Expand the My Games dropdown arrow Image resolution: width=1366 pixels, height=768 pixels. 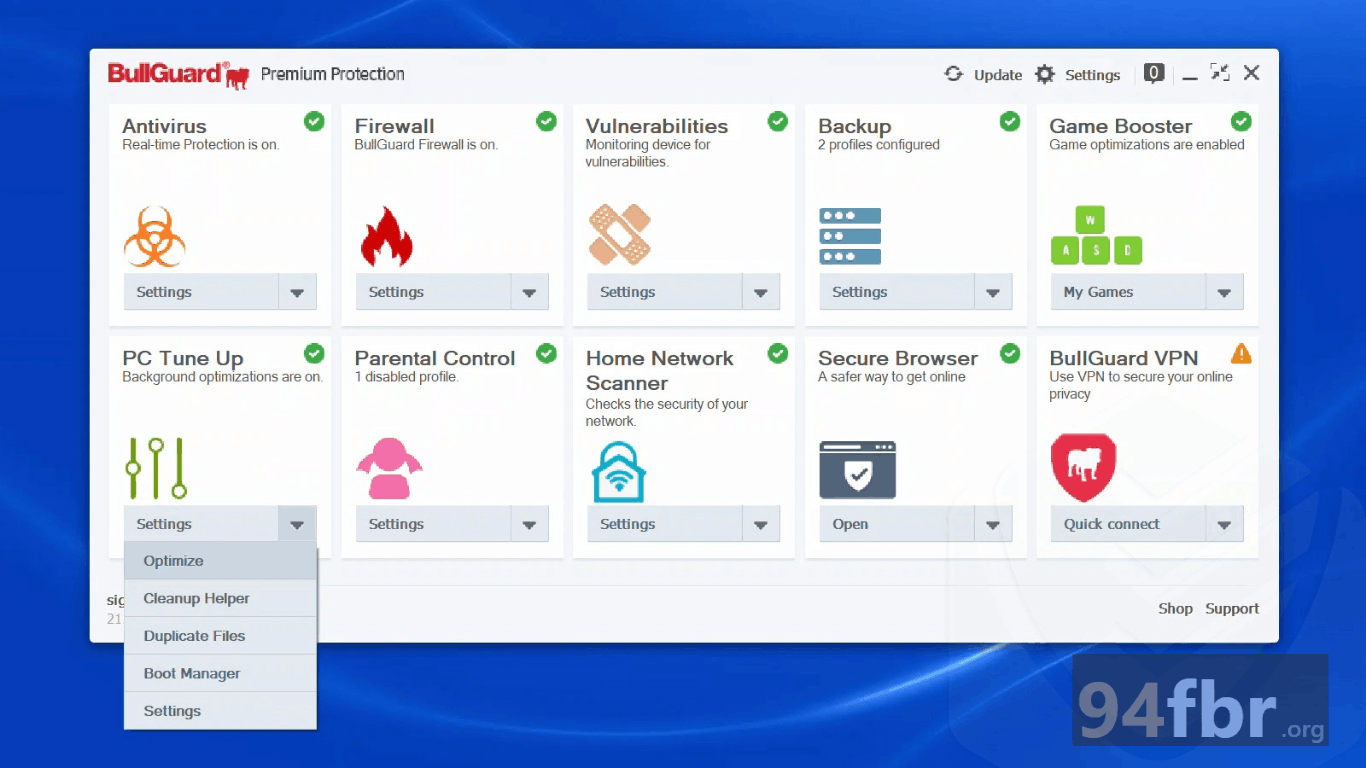pyautogui.click(x=1224, y=292)
